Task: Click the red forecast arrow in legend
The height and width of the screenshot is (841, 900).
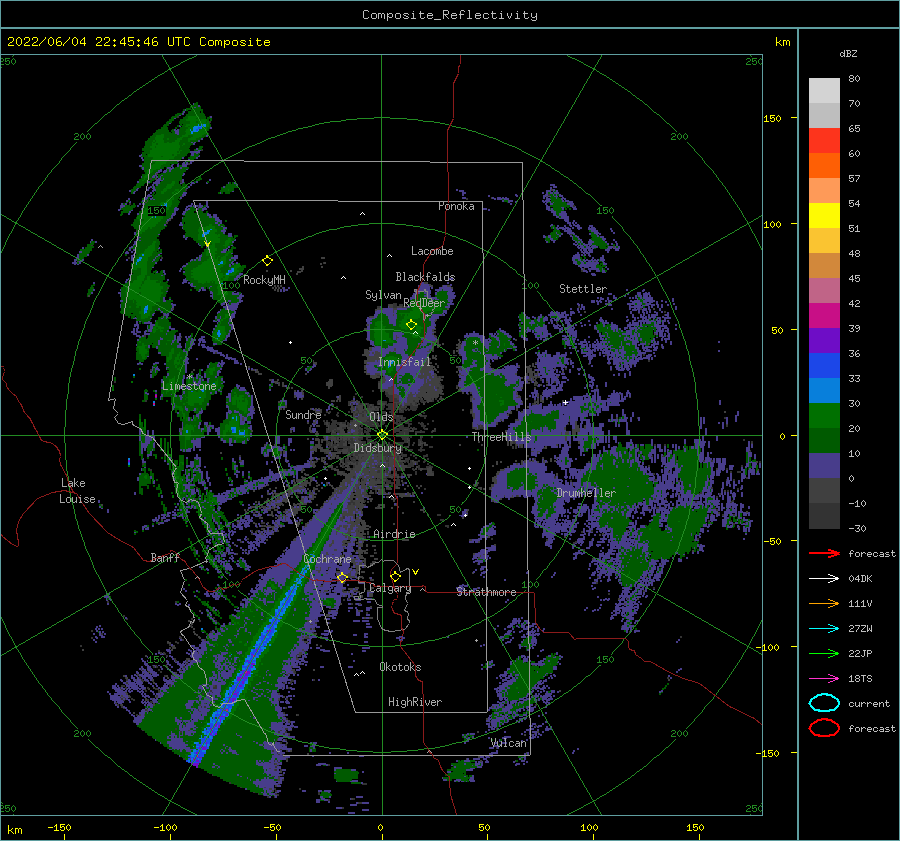Action: (x=824, y=553)
